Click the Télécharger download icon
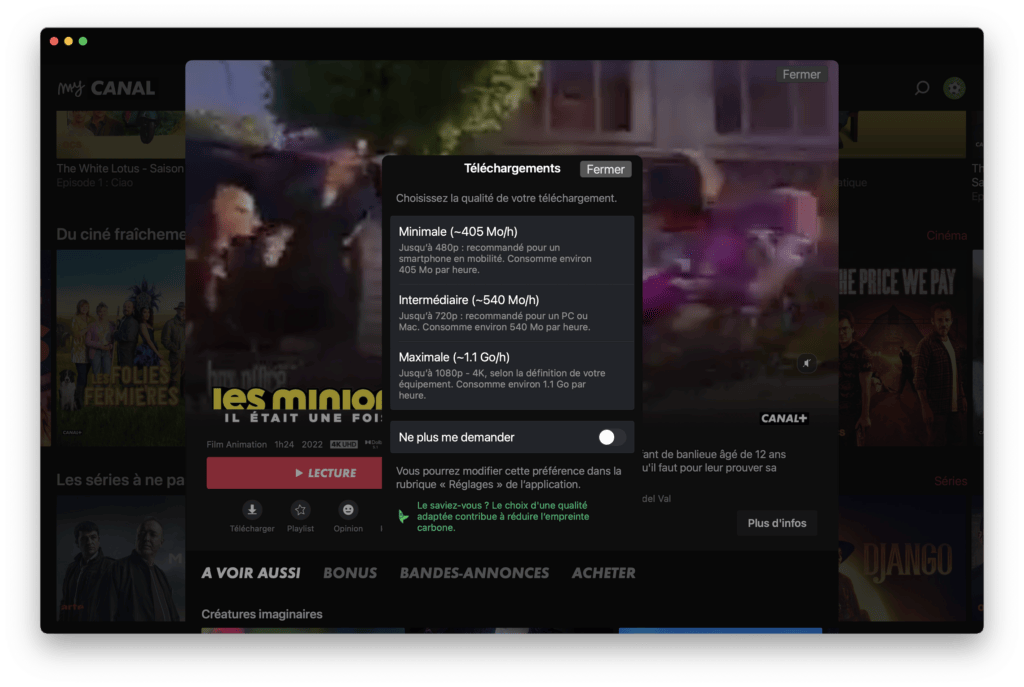1024x687 pixels. click(252, 509)
